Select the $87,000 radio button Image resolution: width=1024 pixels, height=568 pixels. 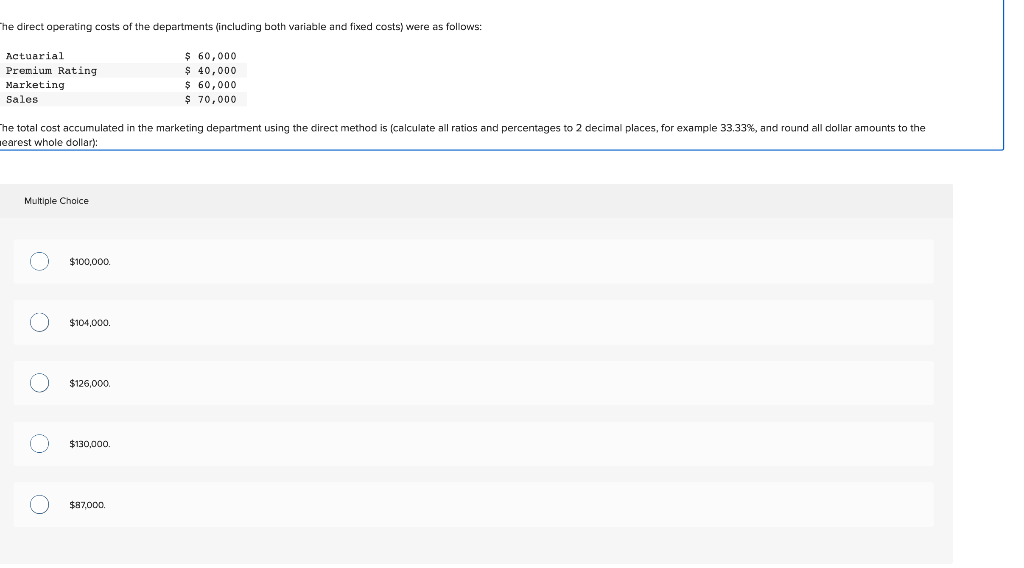click(x=39, y=505)
